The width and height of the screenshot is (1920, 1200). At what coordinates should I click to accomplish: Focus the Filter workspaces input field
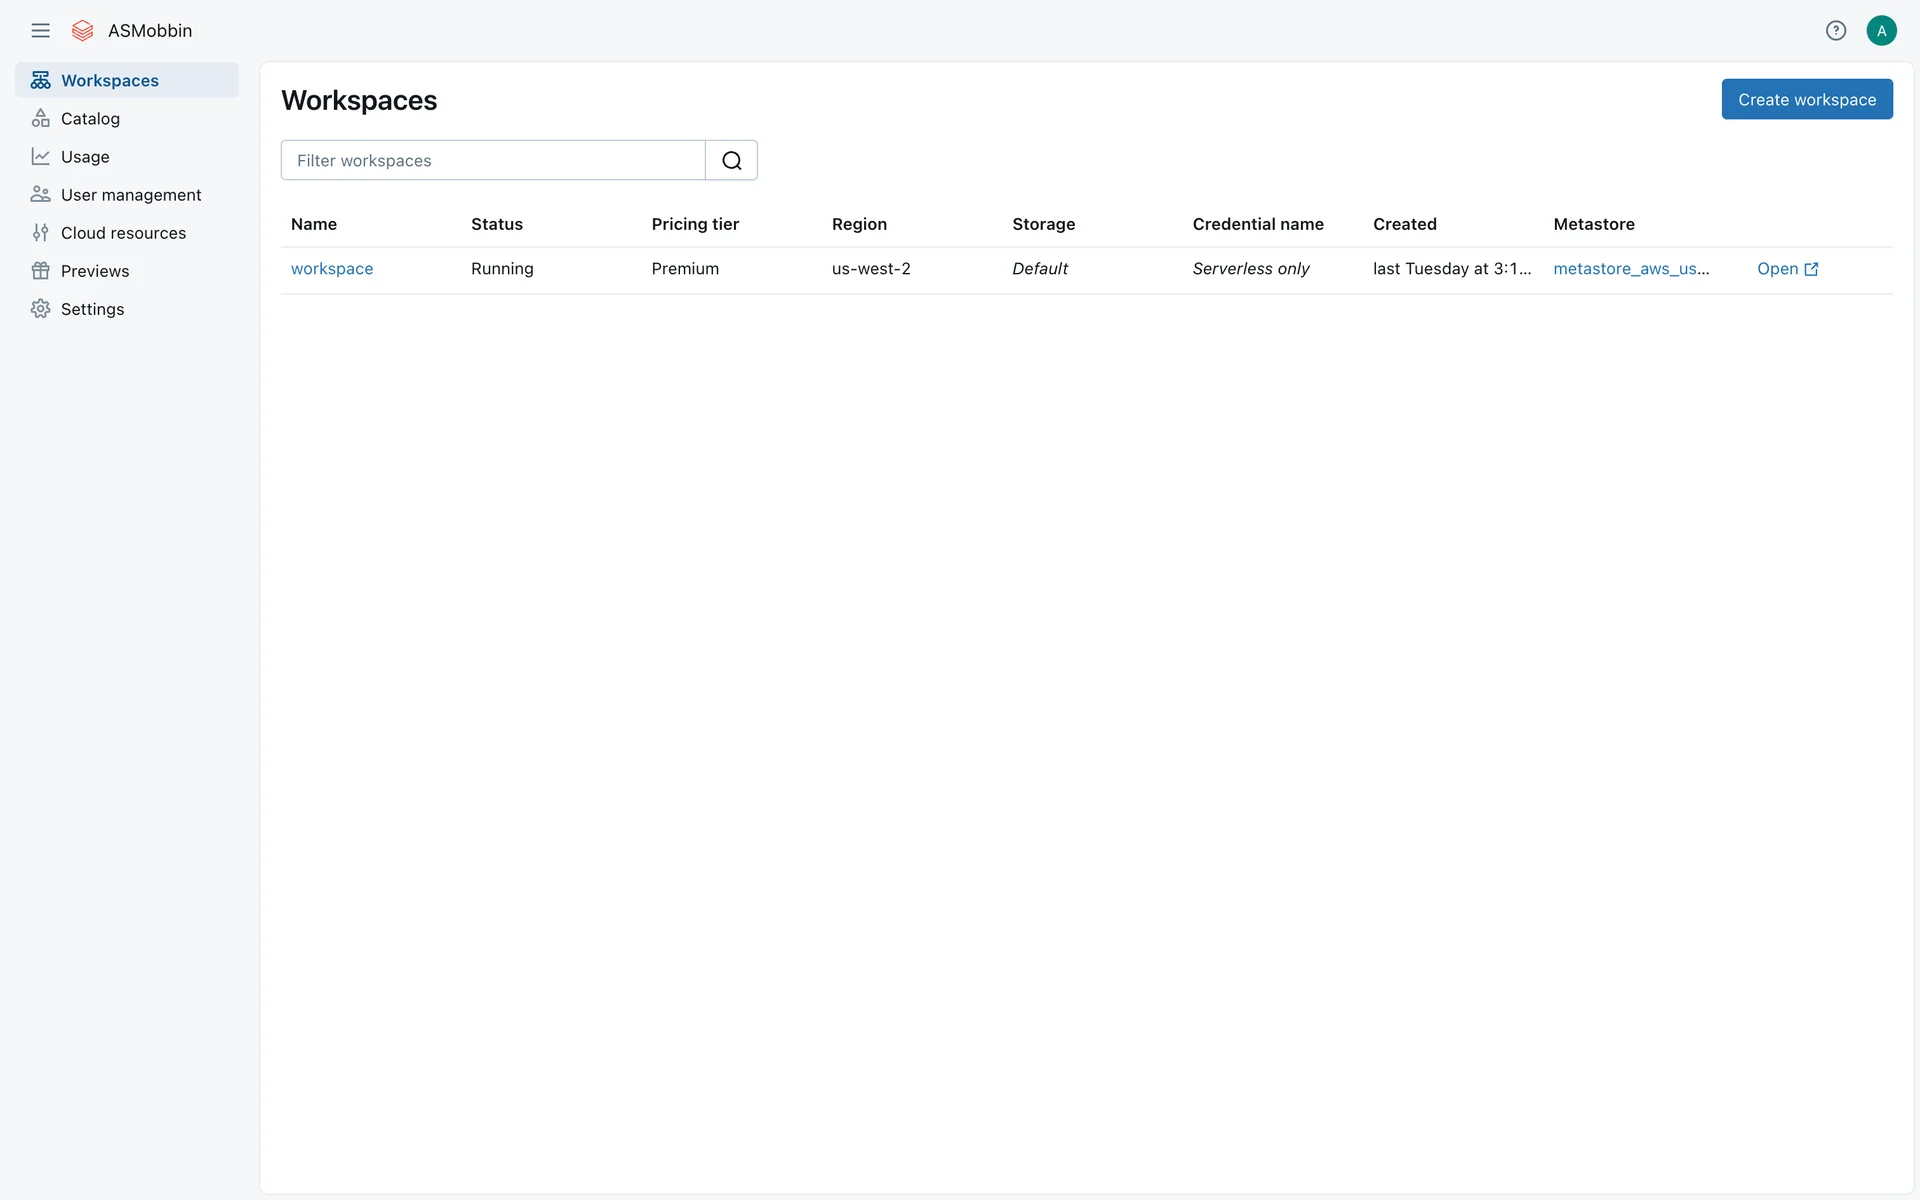pos(492,161)
